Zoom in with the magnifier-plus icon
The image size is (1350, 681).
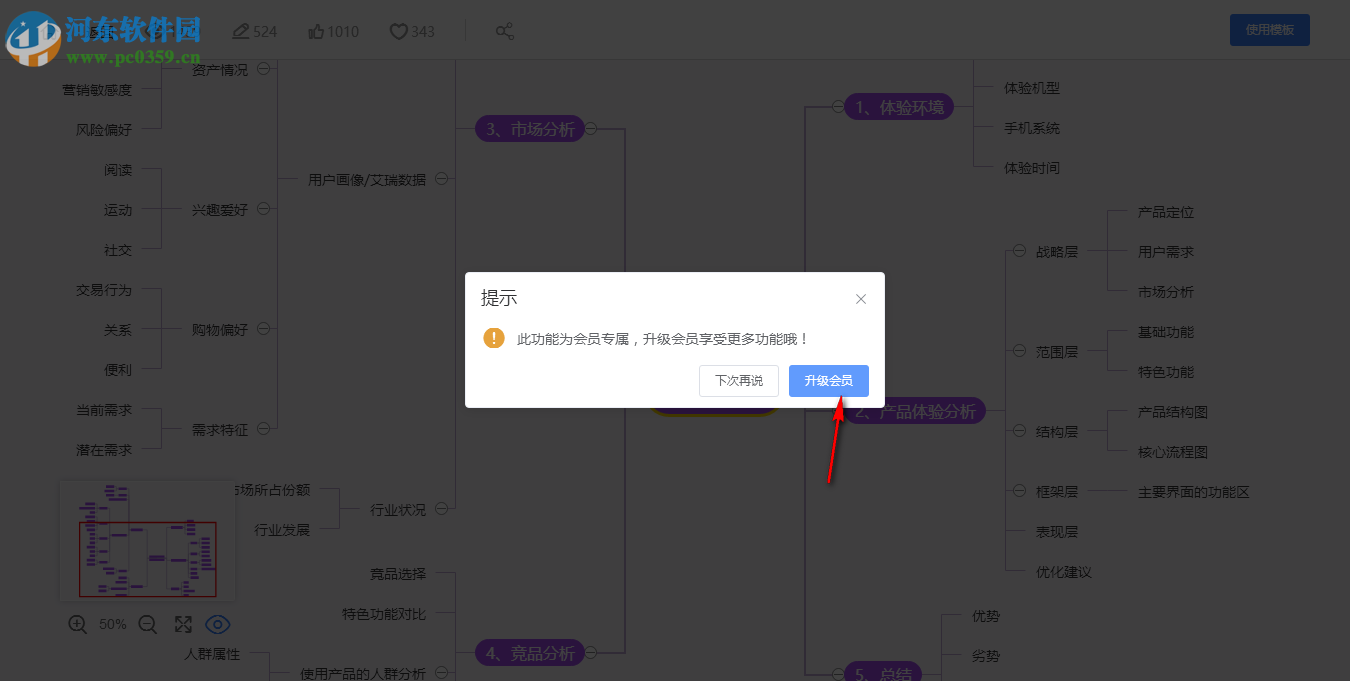click(x=77, y=623)
